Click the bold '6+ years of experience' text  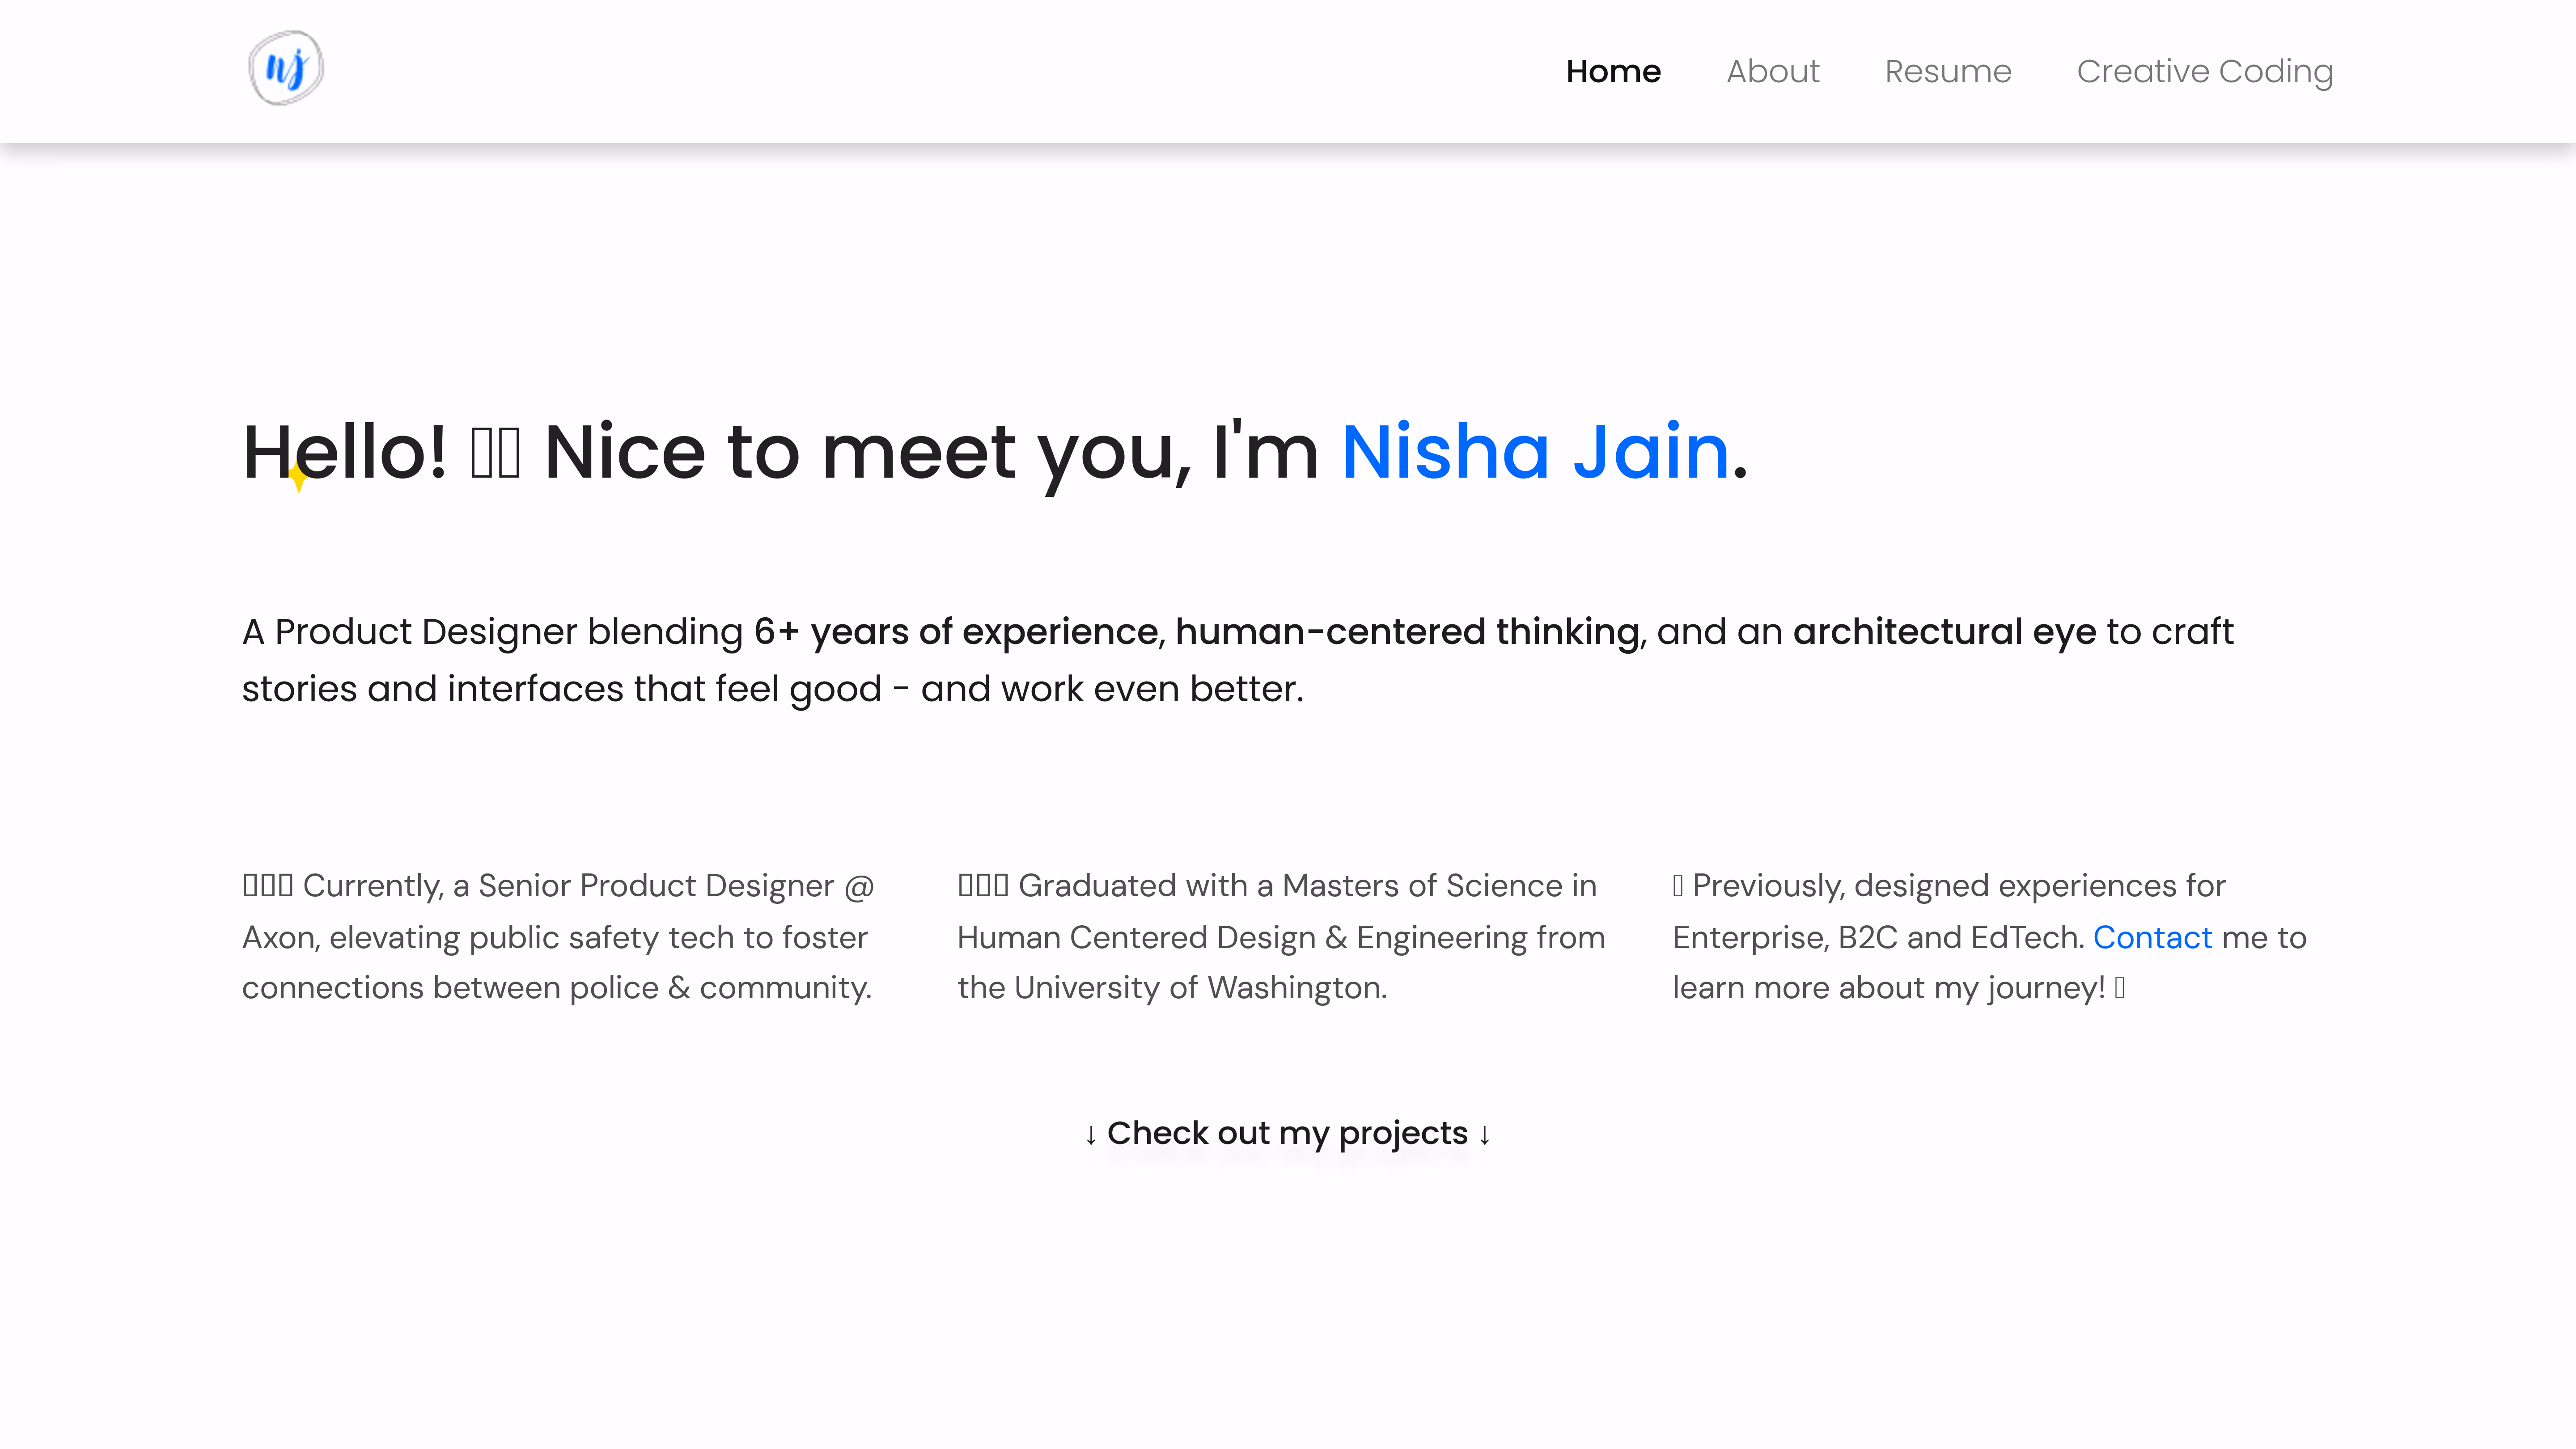(x=955, y=632)
